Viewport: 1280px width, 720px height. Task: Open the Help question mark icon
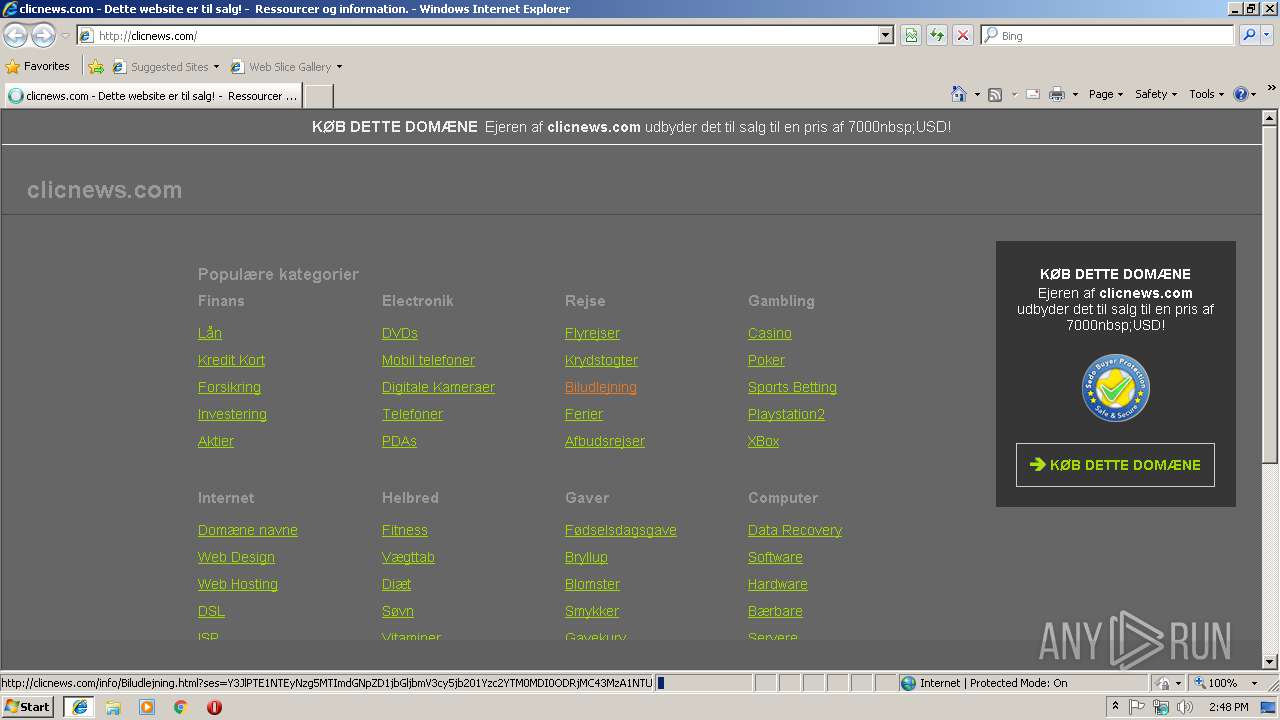point(1241,94)
